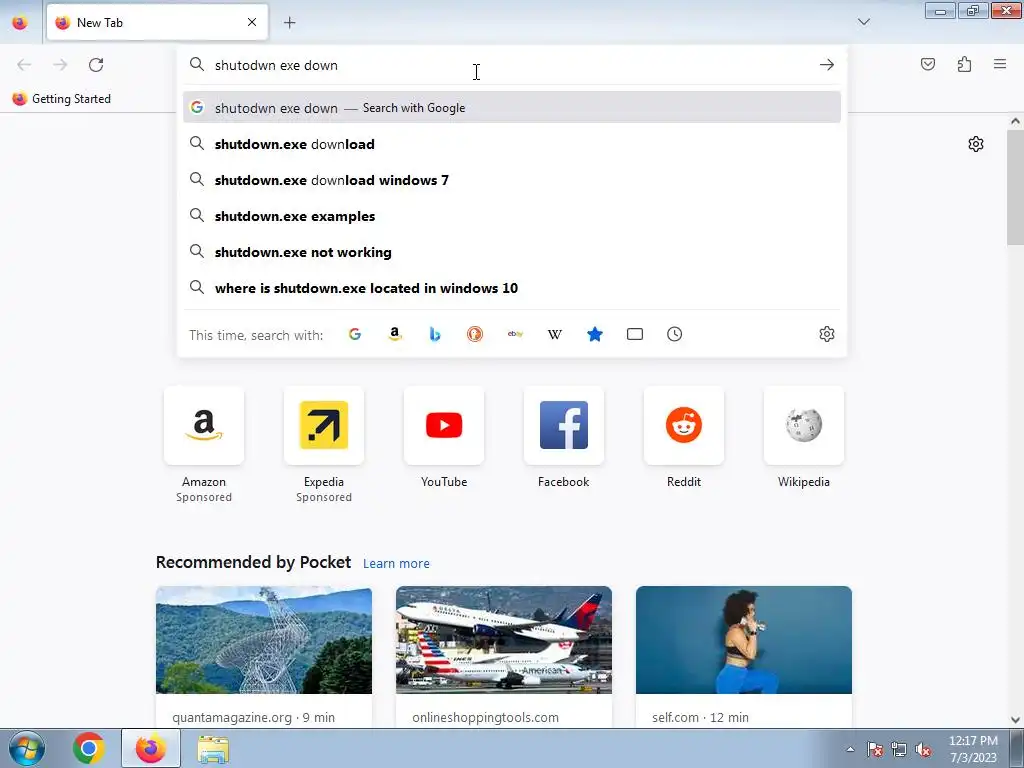Viewport: 1024px width, 768px height.
Task: Go back one page
Action: [x=24, y=65]
